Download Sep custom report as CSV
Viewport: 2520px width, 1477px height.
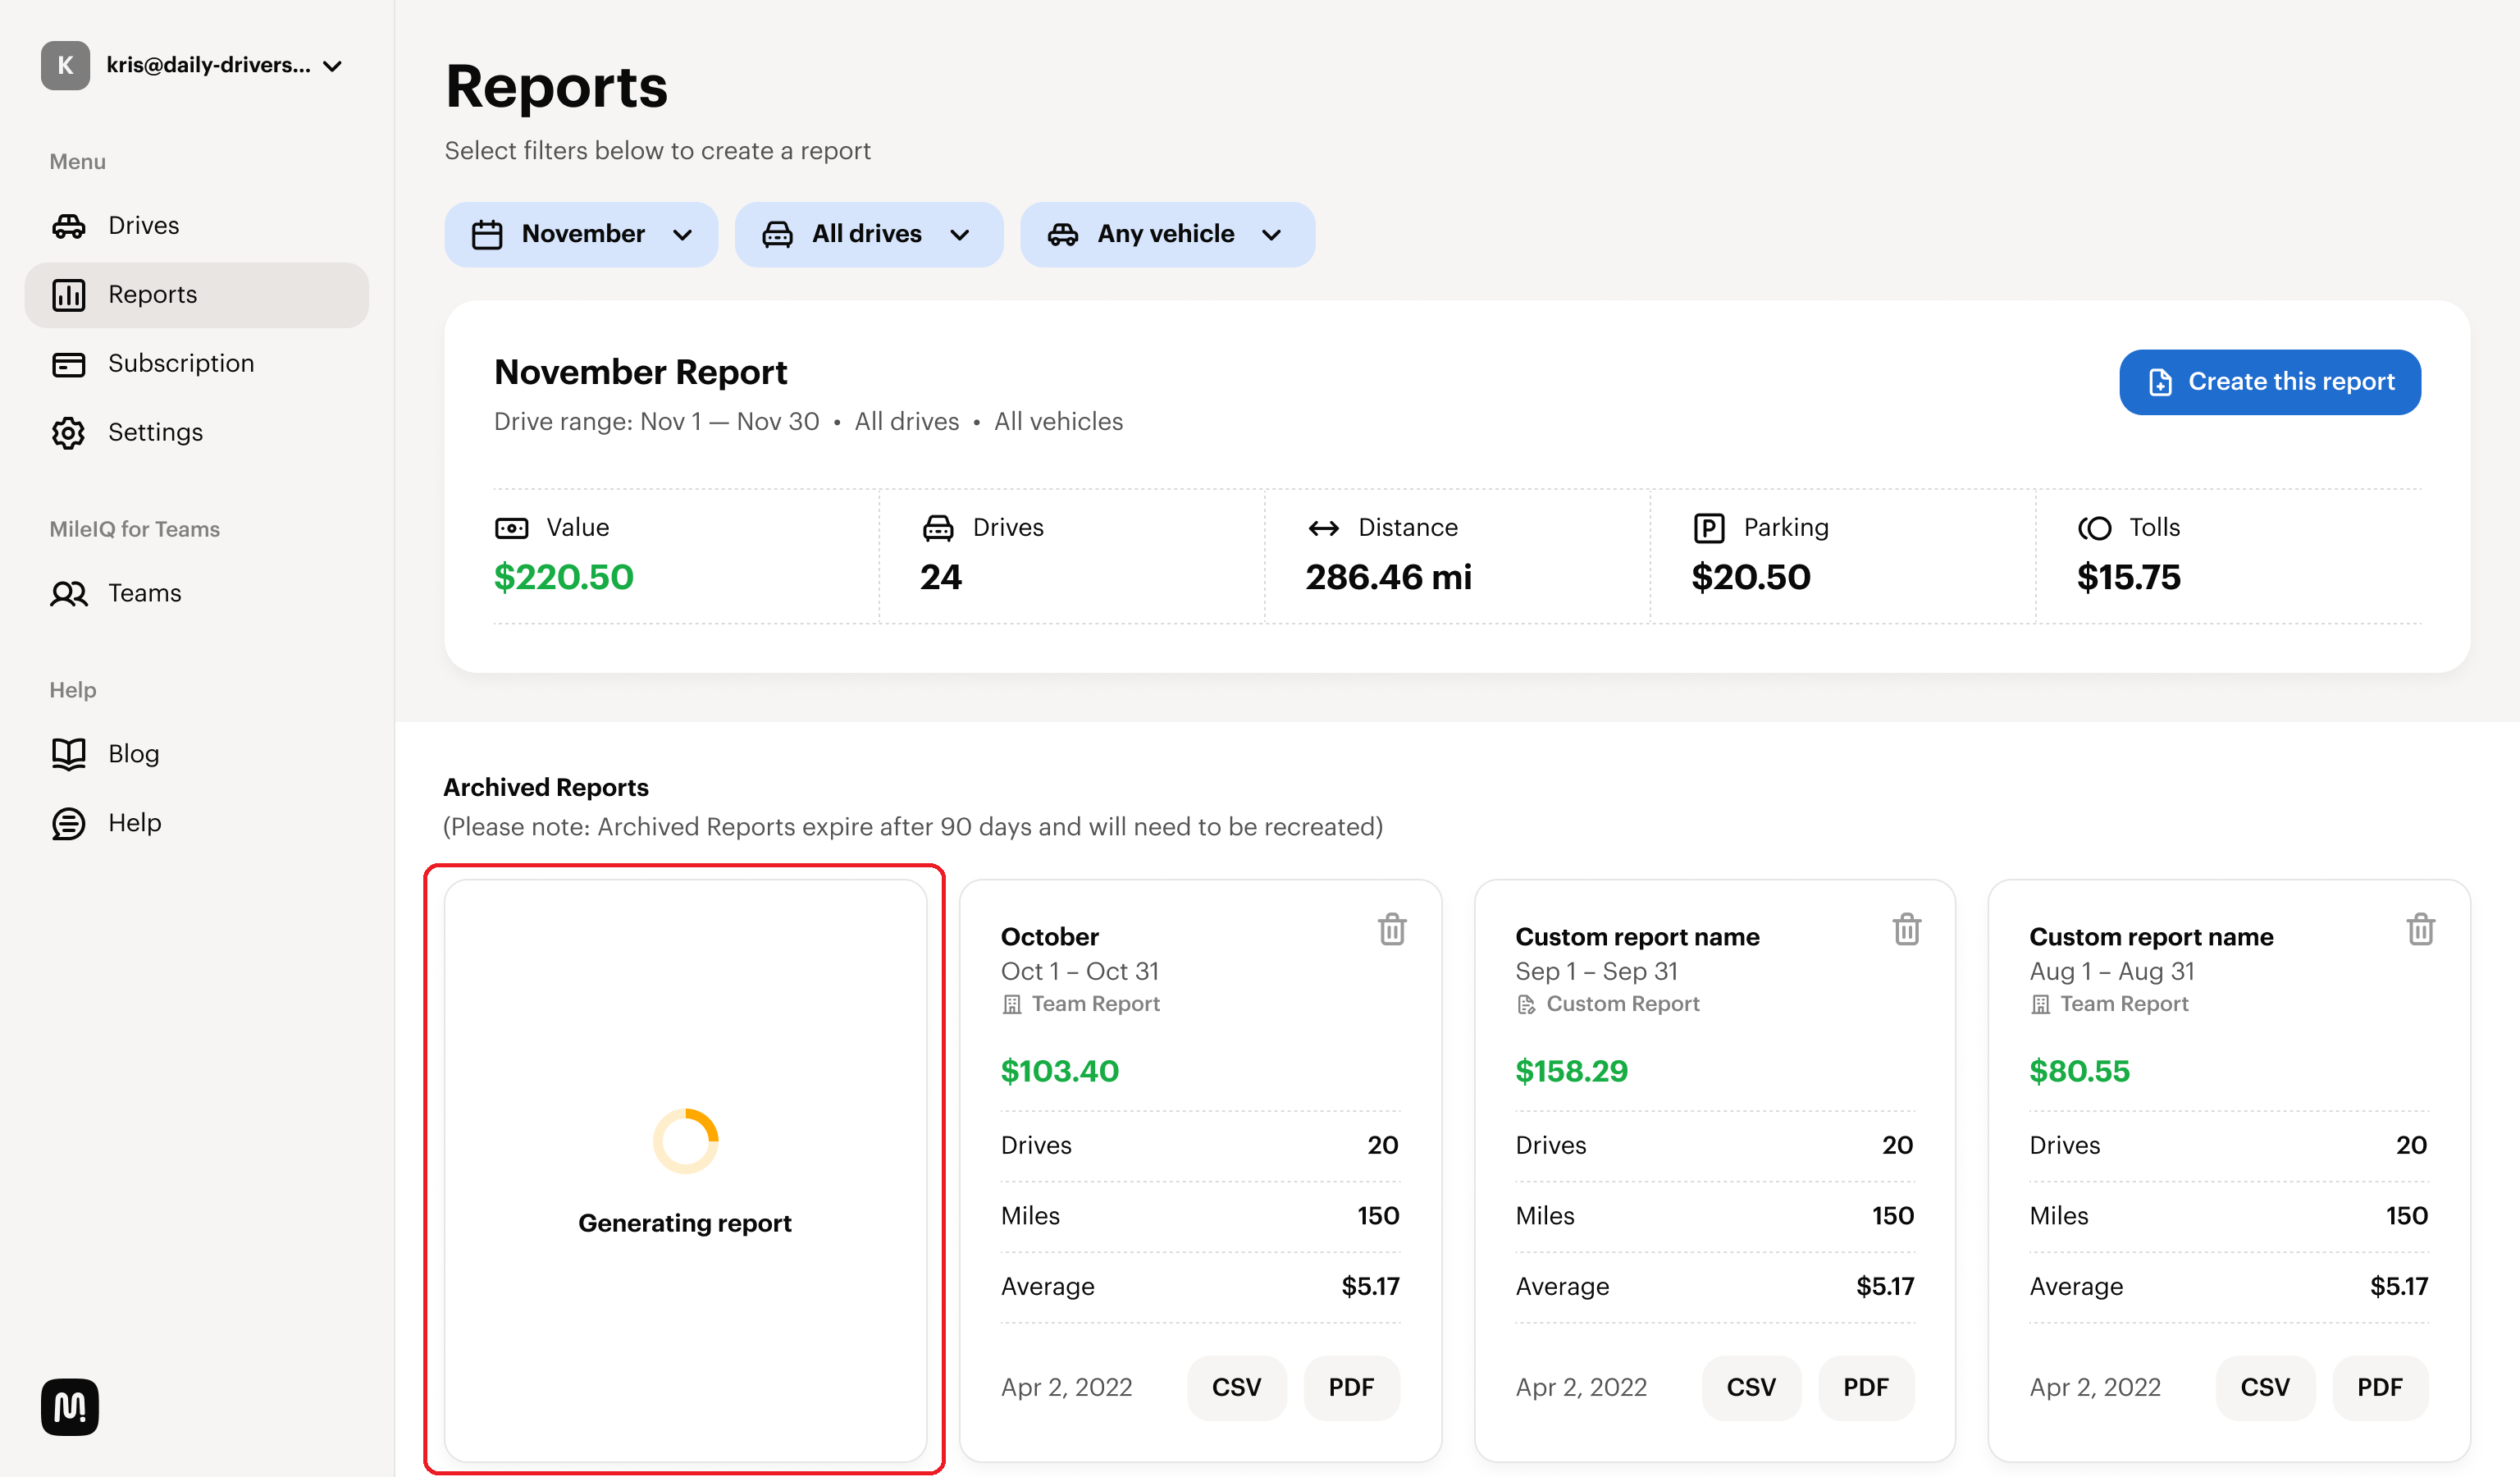pos(1751,1388)
